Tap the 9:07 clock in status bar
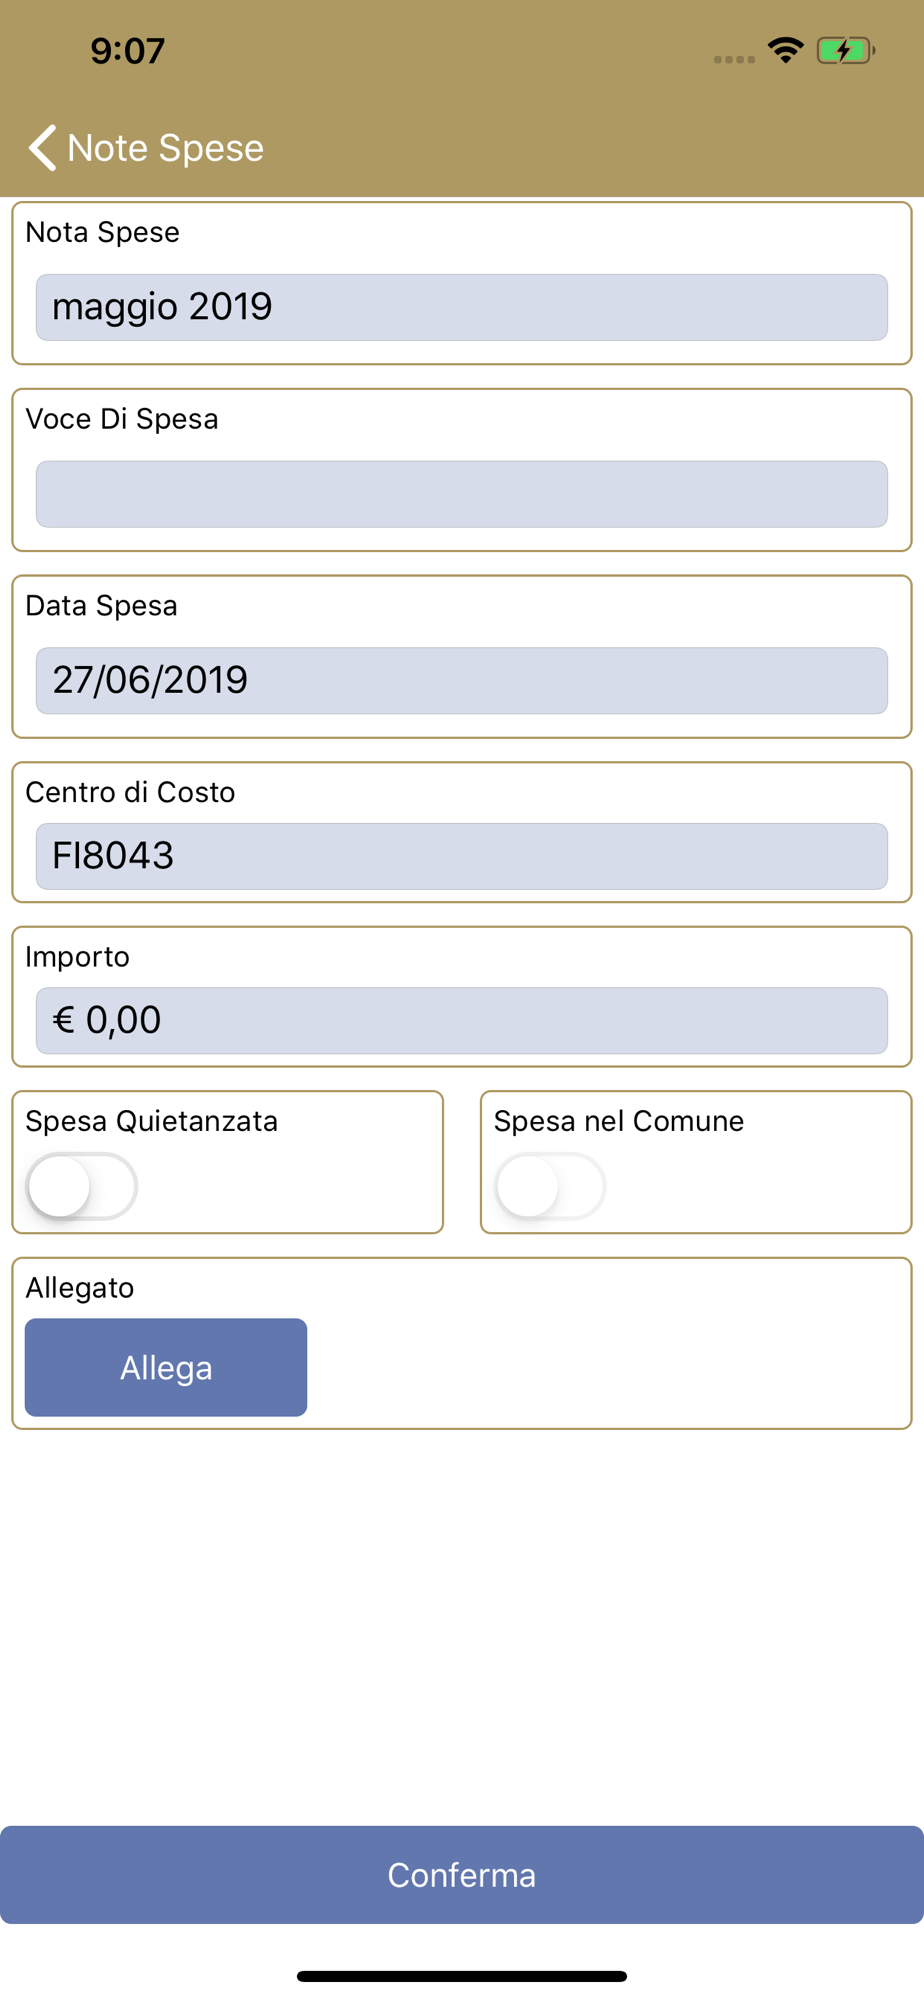 tap(127, 51)
